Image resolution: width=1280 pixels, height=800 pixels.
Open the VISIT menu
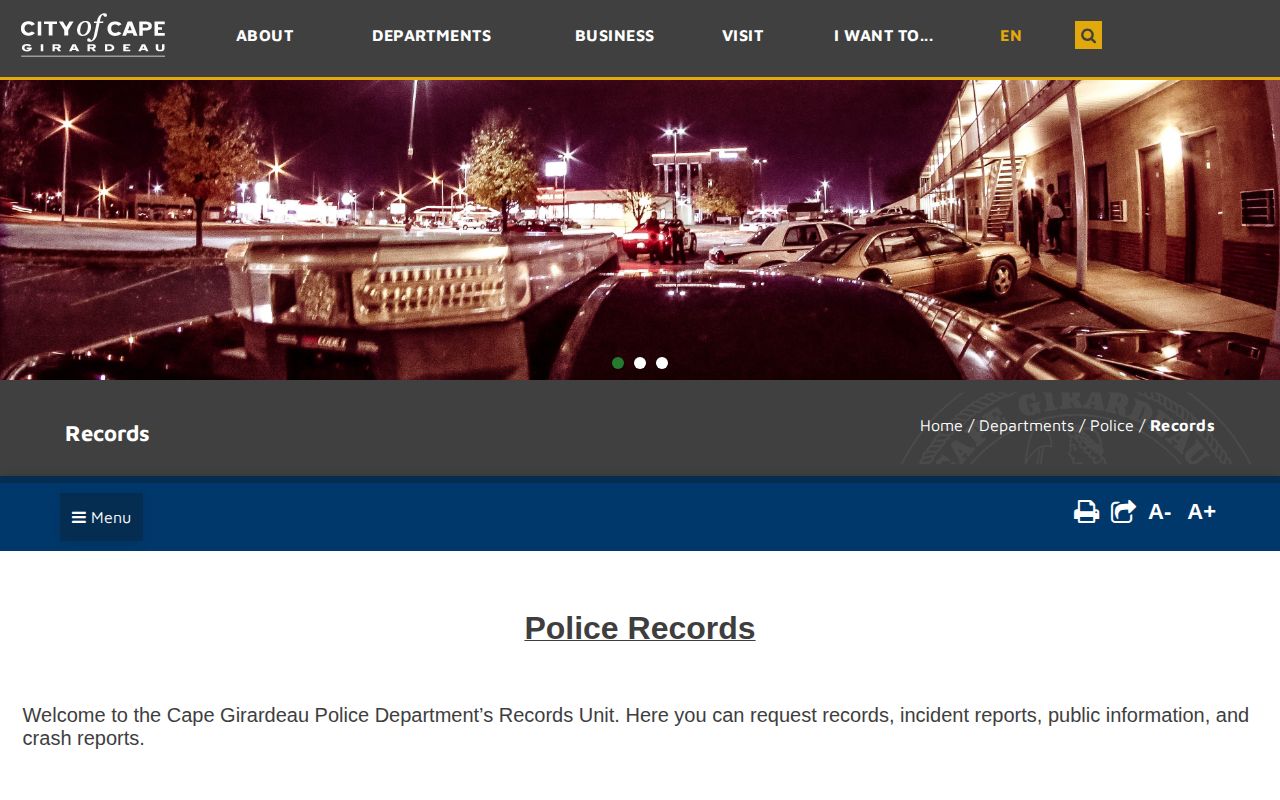[x=743, y=36]
